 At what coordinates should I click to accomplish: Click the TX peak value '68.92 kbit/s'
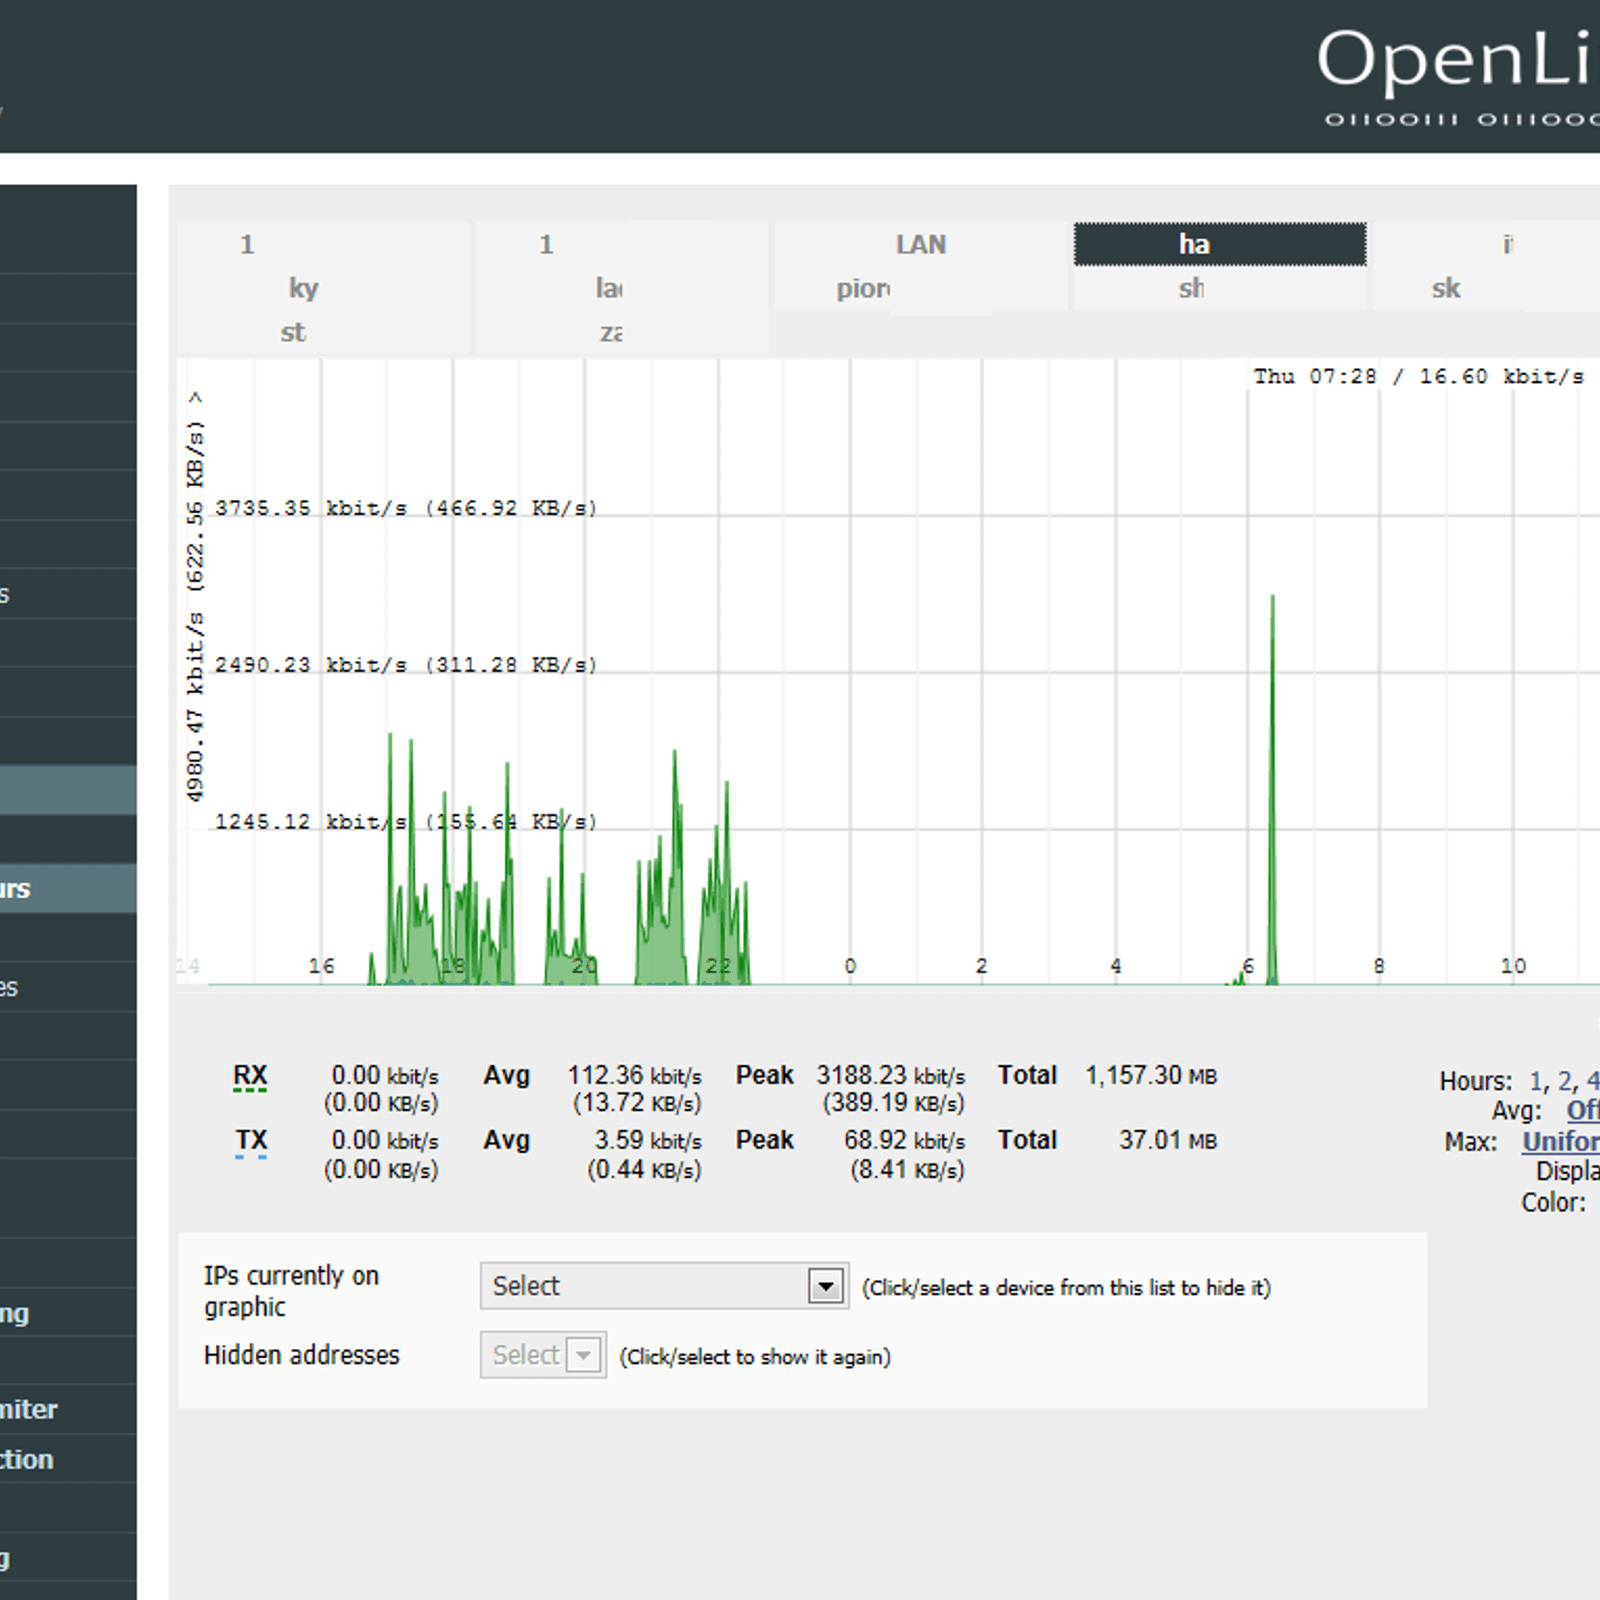(905, 1141)
